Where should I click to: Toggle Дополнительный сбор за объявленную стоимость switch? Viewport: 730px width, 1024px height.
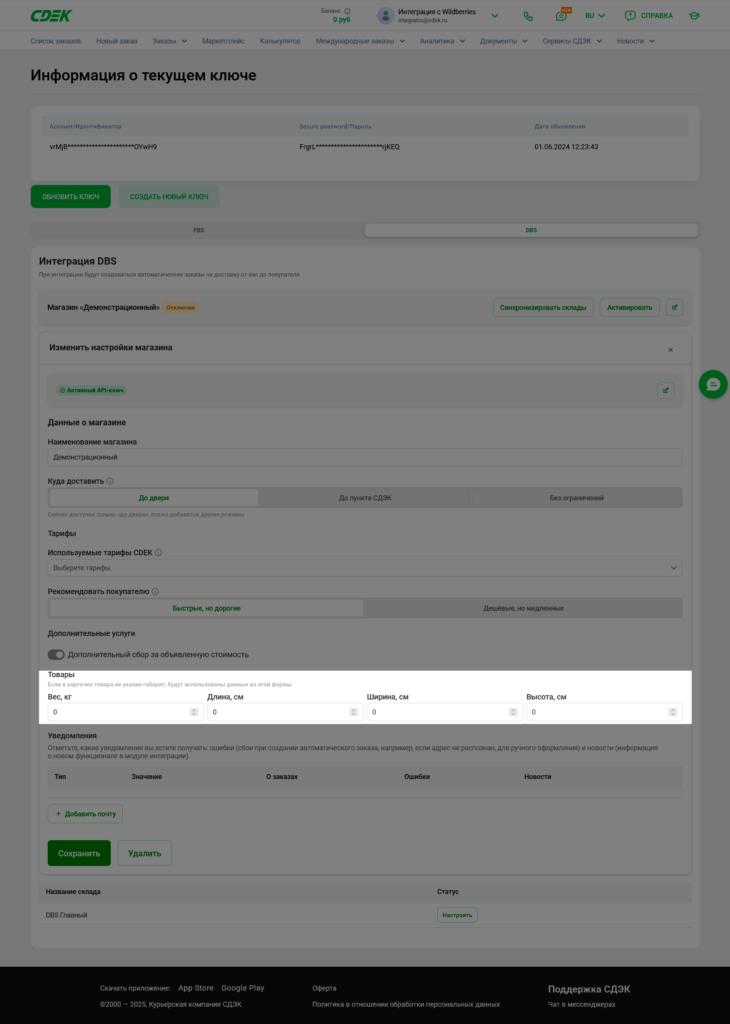(56, 654)
